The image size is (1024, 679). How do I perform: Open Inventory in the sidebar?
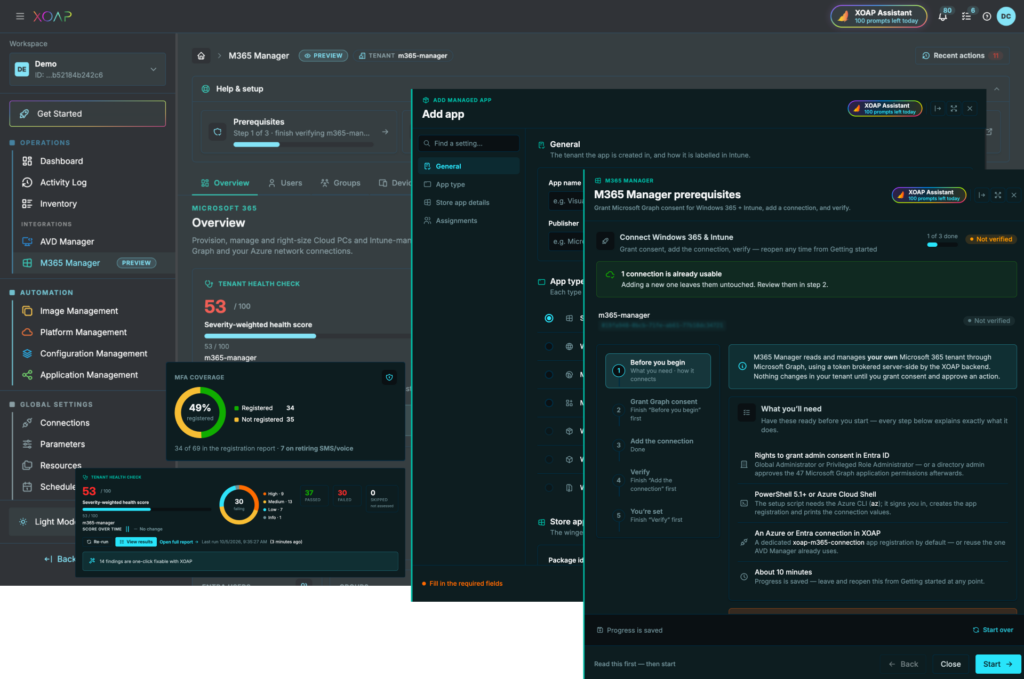(x=58, y=204)
